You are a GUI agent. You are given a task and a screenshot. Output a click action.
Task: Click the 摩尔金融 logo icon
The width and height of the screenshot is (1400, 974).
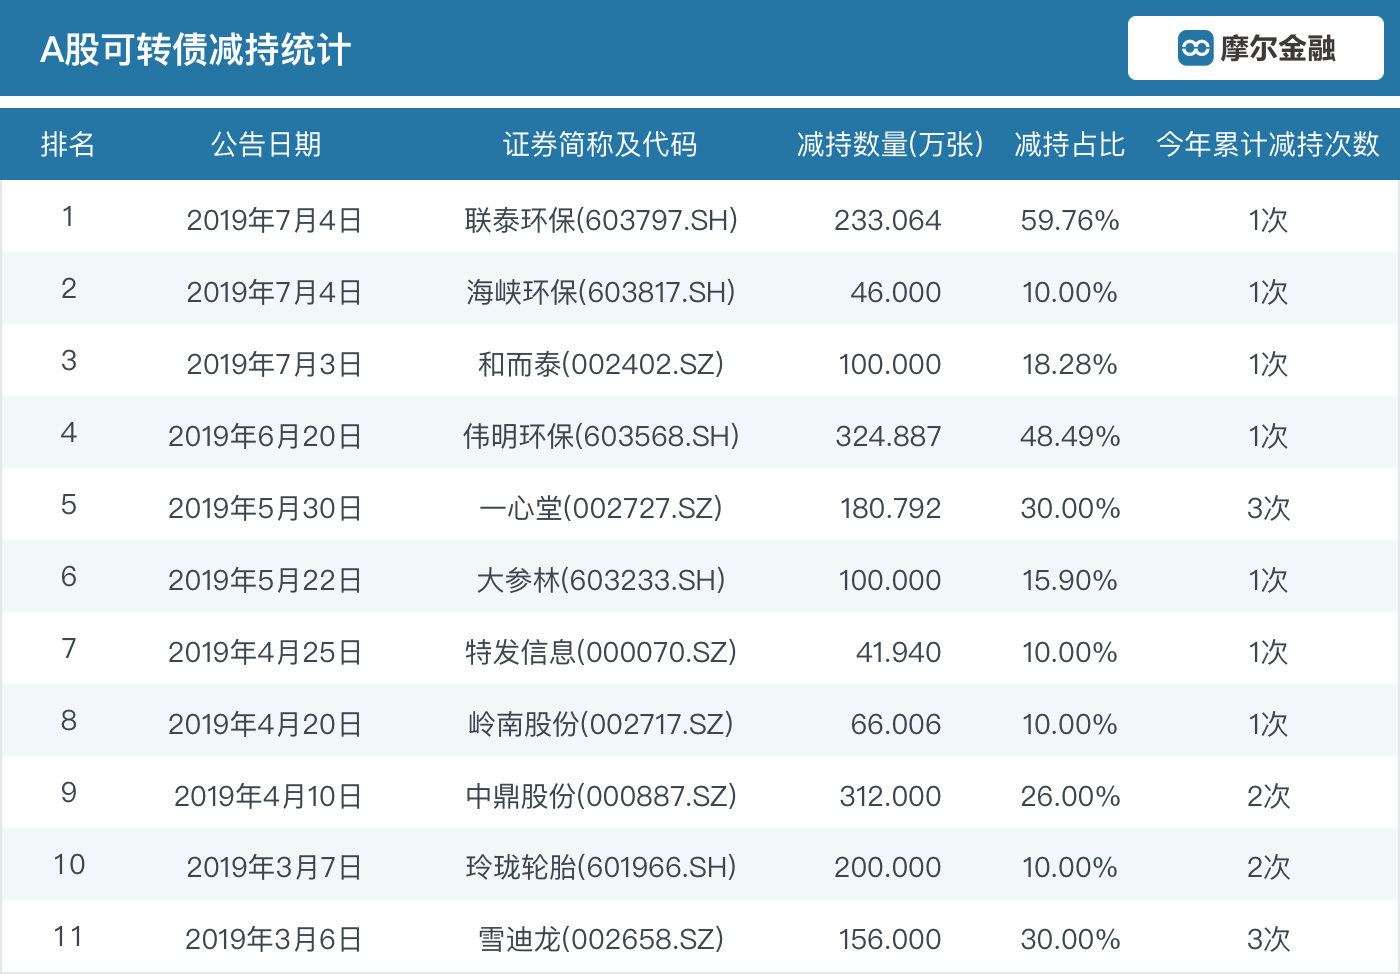(1195, 48)
